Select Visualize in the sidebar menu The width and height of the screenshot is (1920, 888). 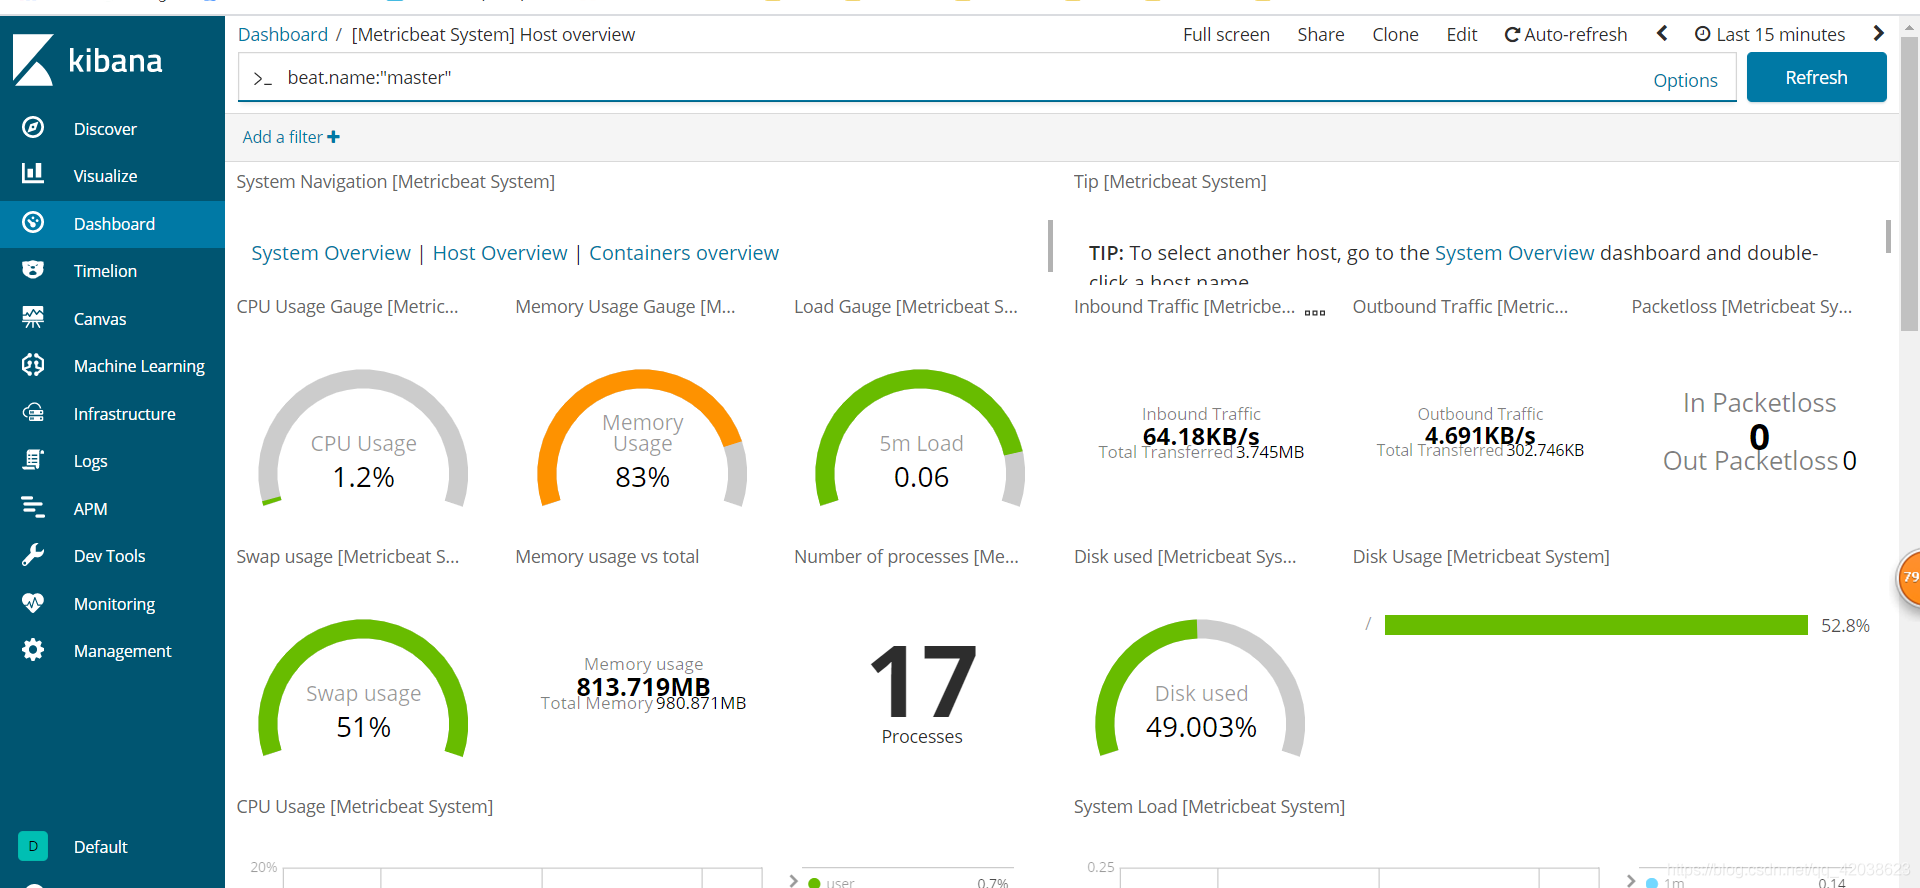tap(105, 176)
